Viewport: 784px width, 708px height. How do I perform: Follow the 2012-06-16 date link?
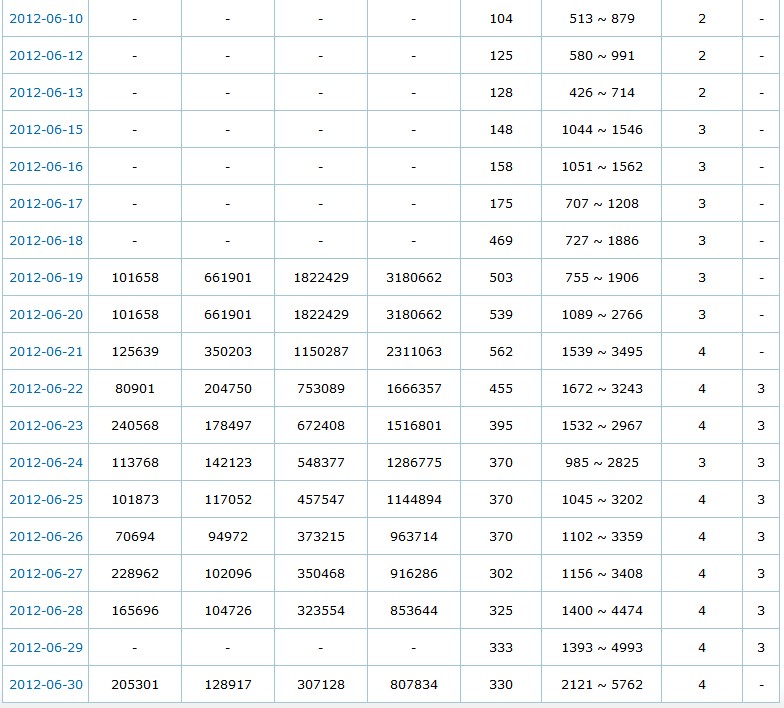(46, 167)
